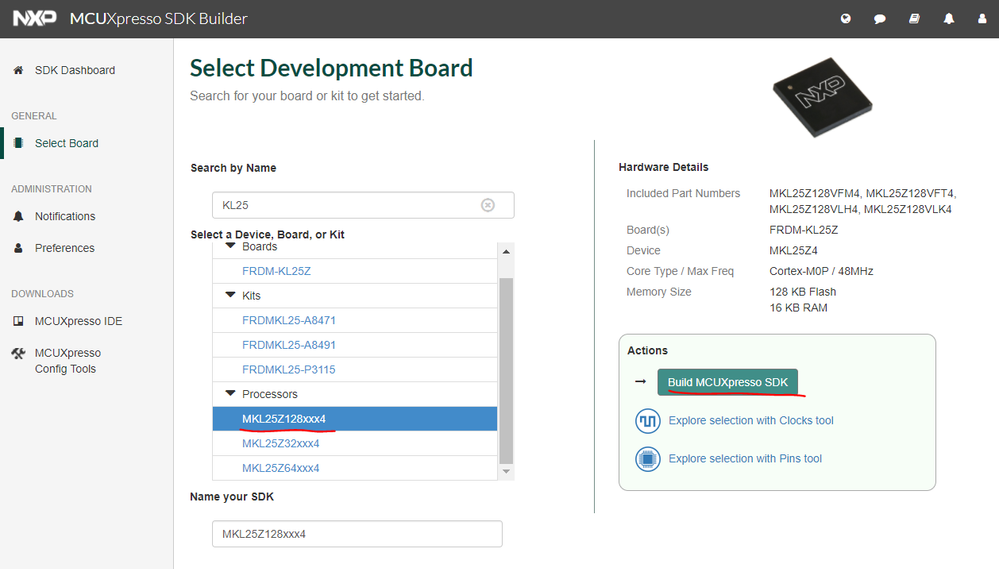Screen dimensions: 999x569
Task: Clear the search field with X icon
Action: (x=488, y=205)
